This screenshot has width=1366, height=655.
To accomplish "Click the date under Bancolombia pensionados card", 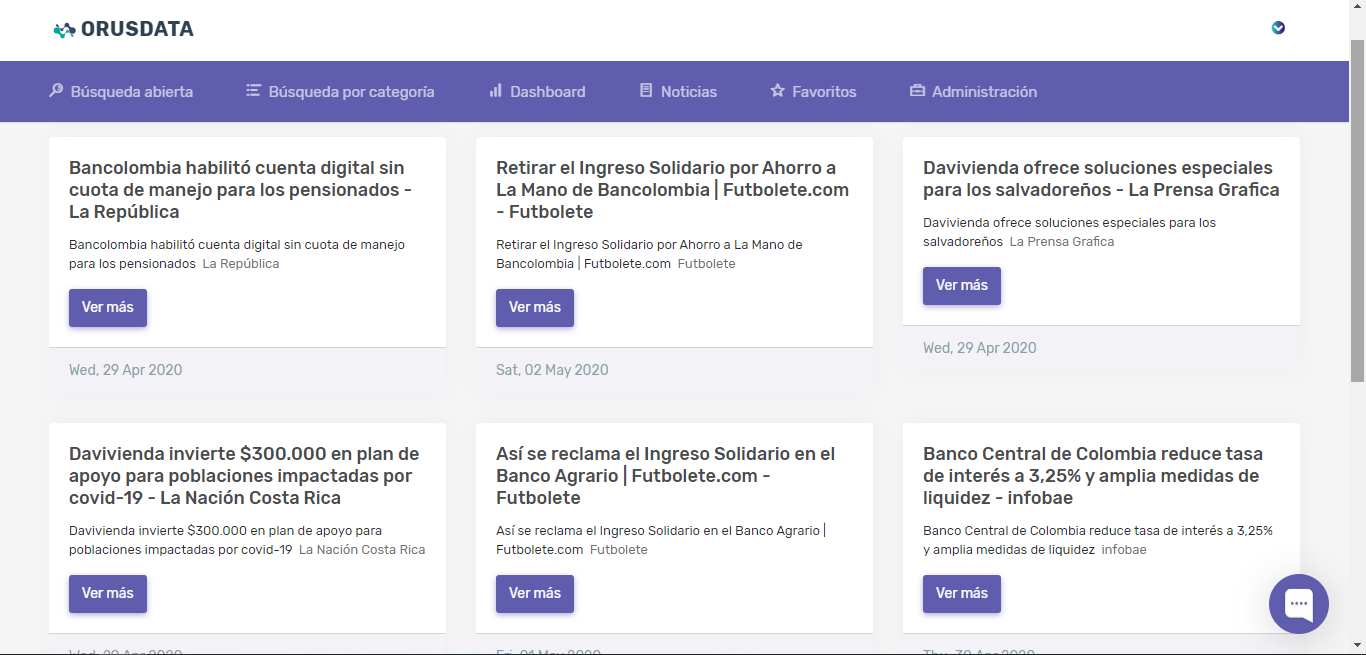I will (x=126, y=370).
